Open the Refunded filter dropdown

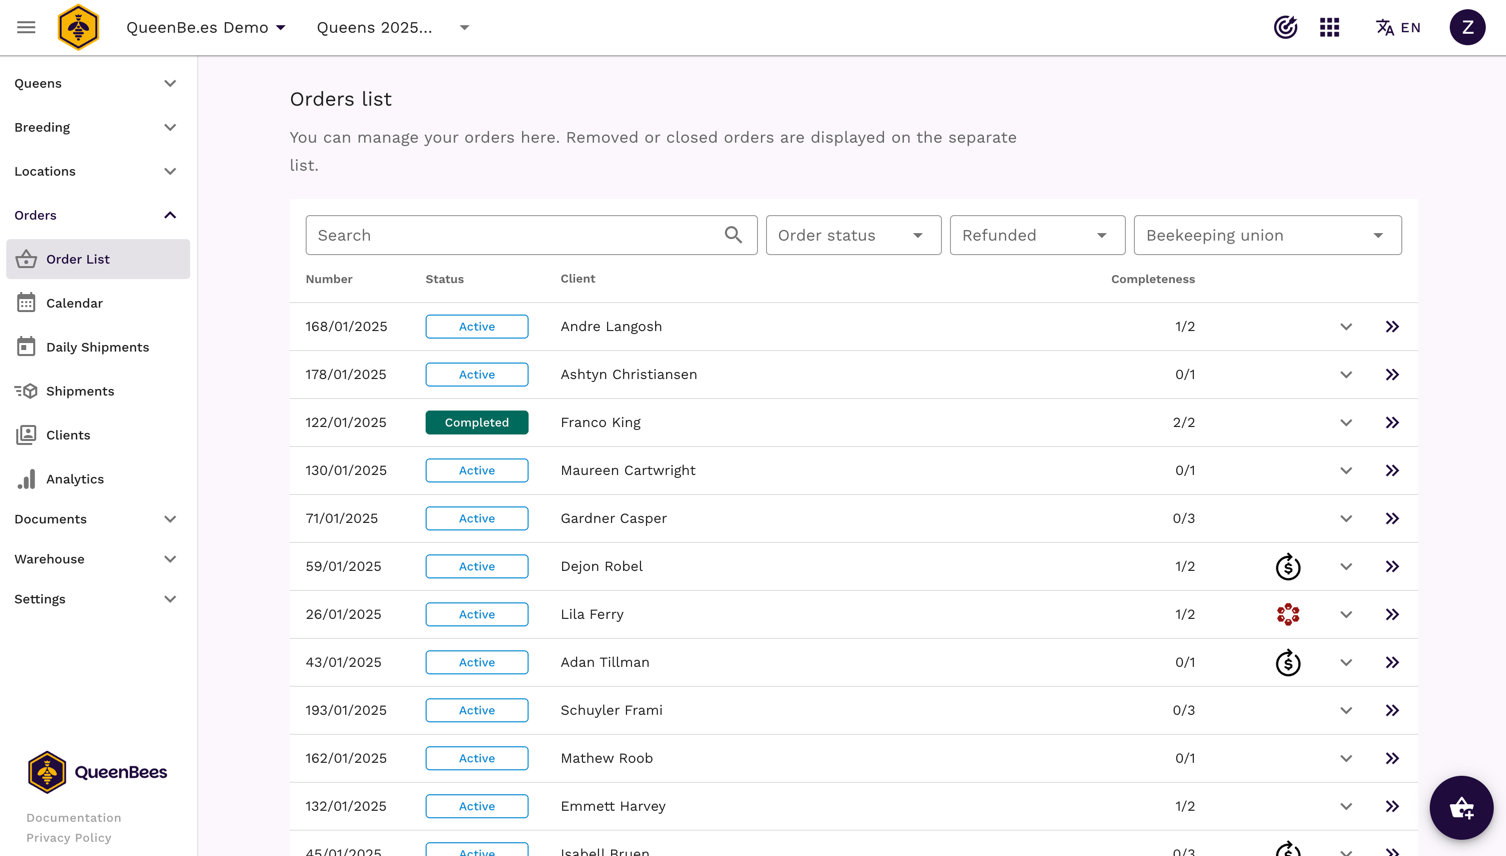(1036, 235)
